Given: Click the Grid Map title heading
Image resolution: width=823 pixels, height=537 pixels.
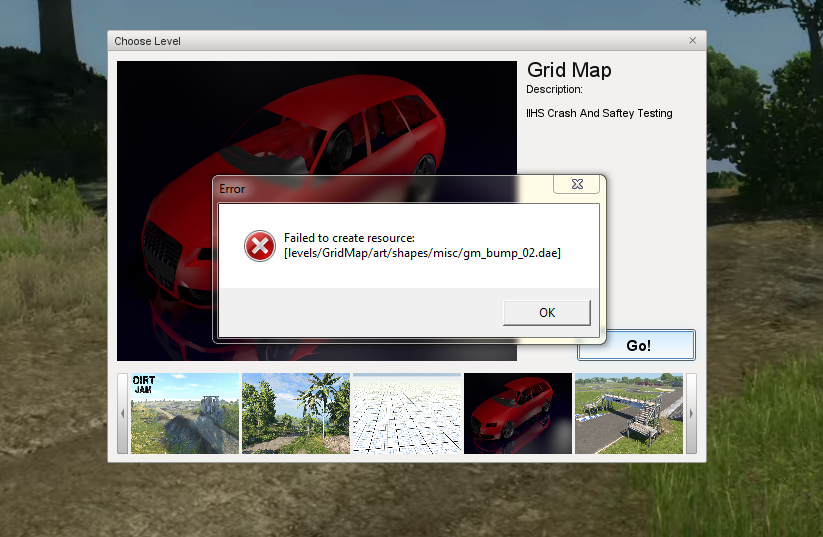Looking at the screenshot, I should coord(569,70).
